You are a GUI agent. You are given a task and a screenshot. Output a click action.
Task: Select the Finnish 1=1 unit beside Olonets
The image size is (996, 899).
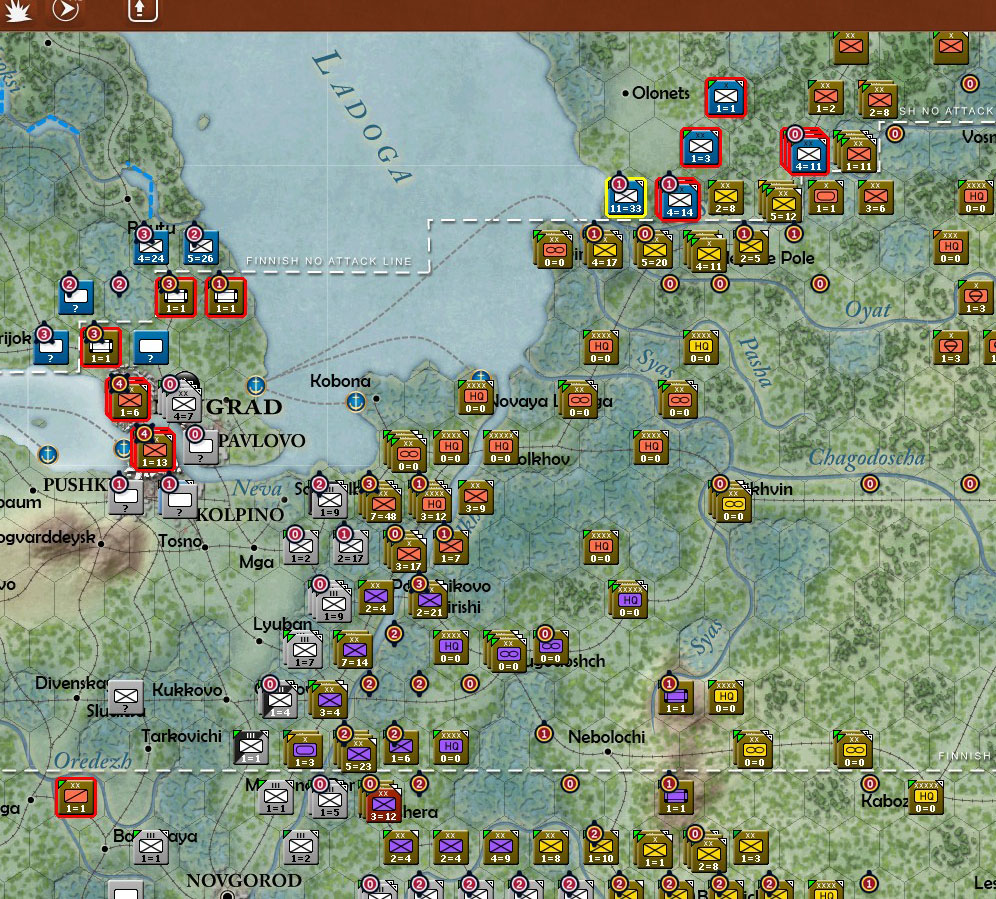(725, 98)
